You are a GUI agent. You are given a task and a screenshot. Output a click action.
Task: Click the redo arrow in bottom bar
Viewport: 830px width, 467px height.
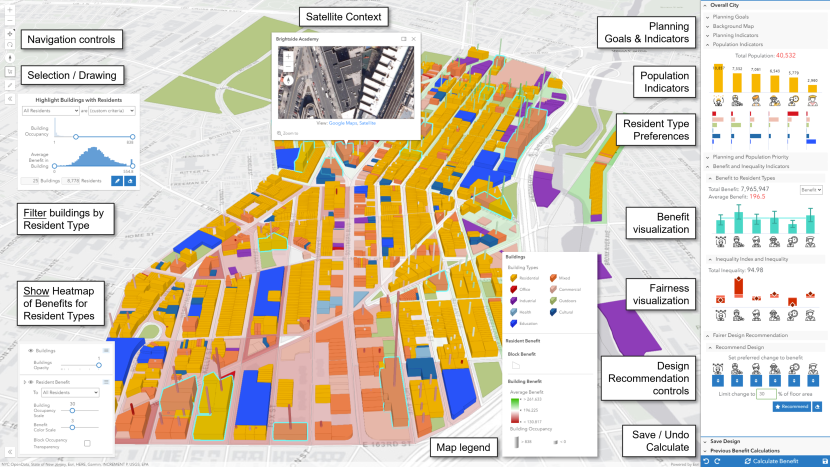click(x=717, y=462)
